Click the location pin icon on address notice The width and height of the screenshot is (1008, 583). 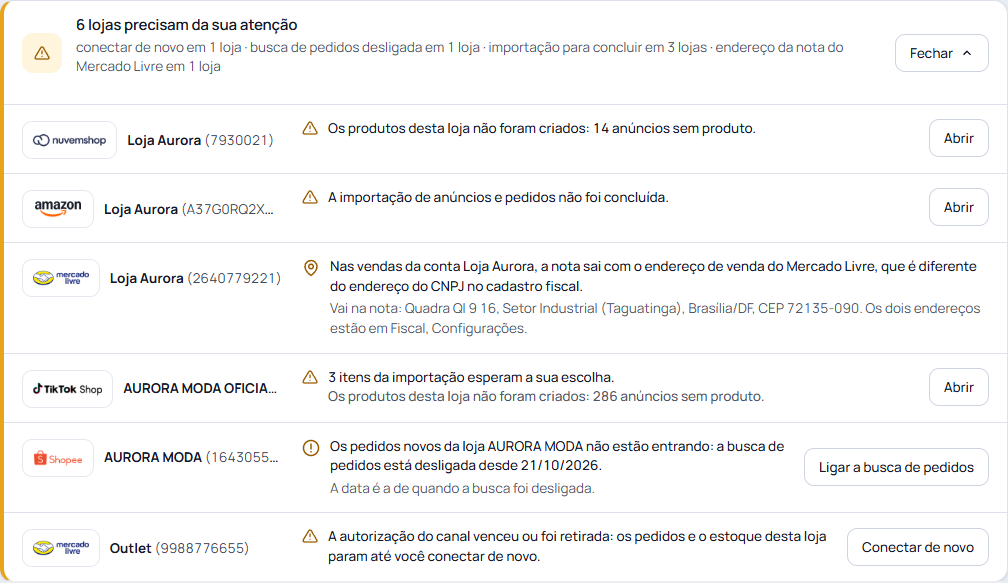pyautogui.click(x=310, y=267)
